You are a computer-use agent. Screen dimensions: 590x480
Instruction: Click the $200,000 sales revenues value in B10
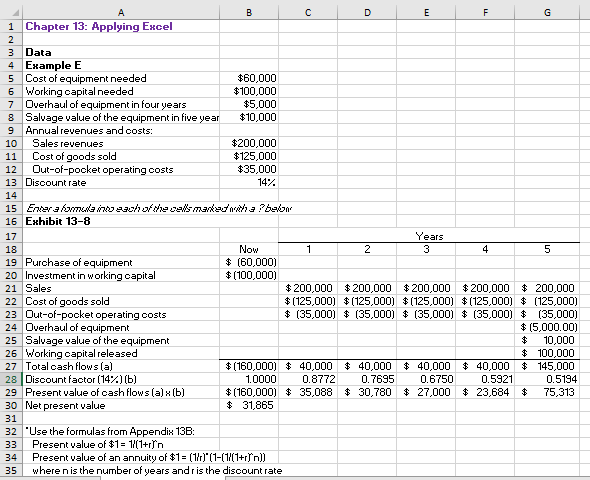tap(249, 143)
